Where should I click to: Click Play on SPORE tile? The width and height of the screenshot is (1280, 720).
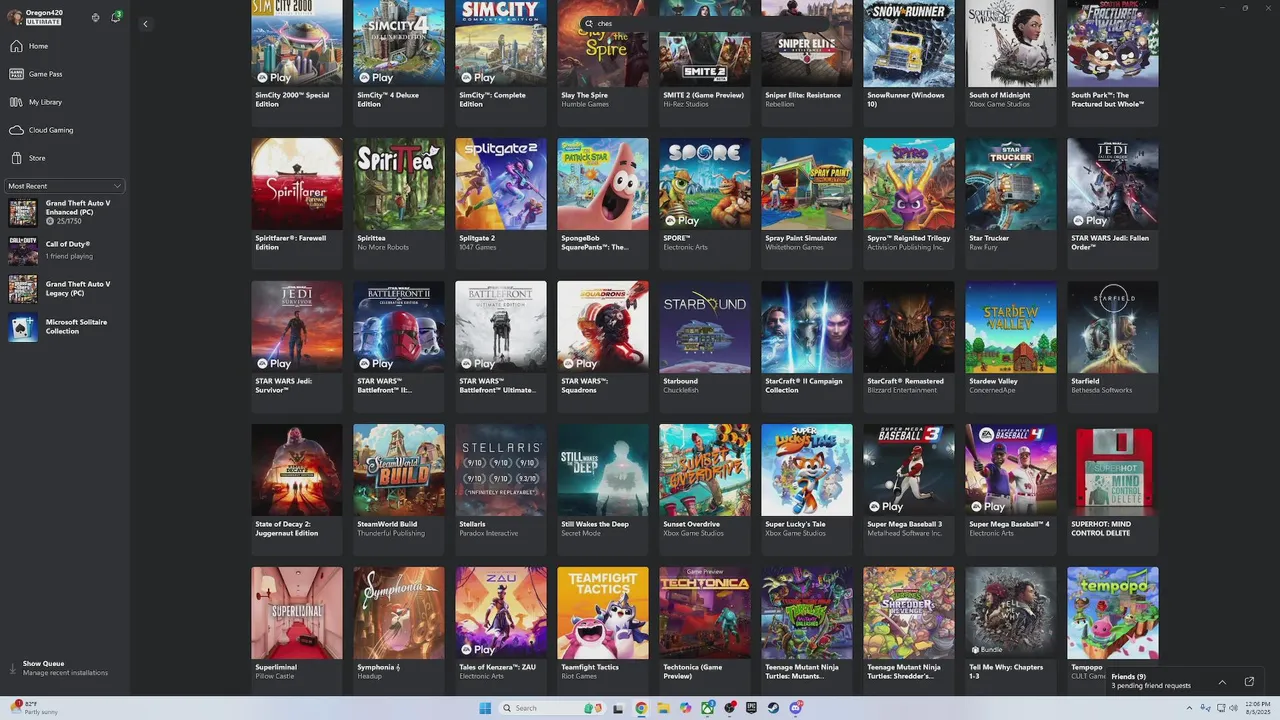682,220
